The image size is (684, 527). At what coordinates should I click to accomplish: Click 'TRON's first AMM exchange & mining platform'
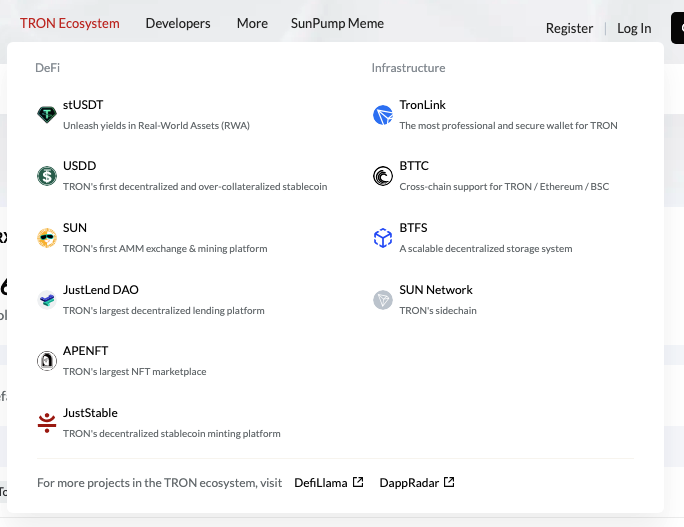(x=165, y=249)
